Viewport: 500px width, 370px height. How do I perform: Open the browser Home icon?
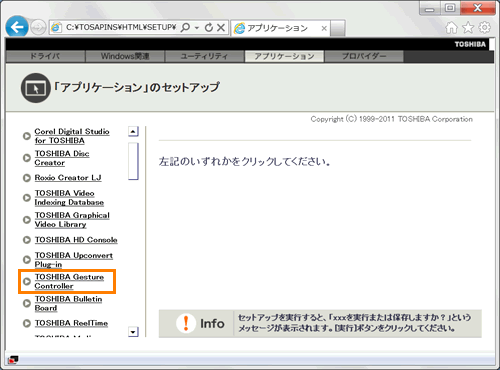(x=451, y=28)
